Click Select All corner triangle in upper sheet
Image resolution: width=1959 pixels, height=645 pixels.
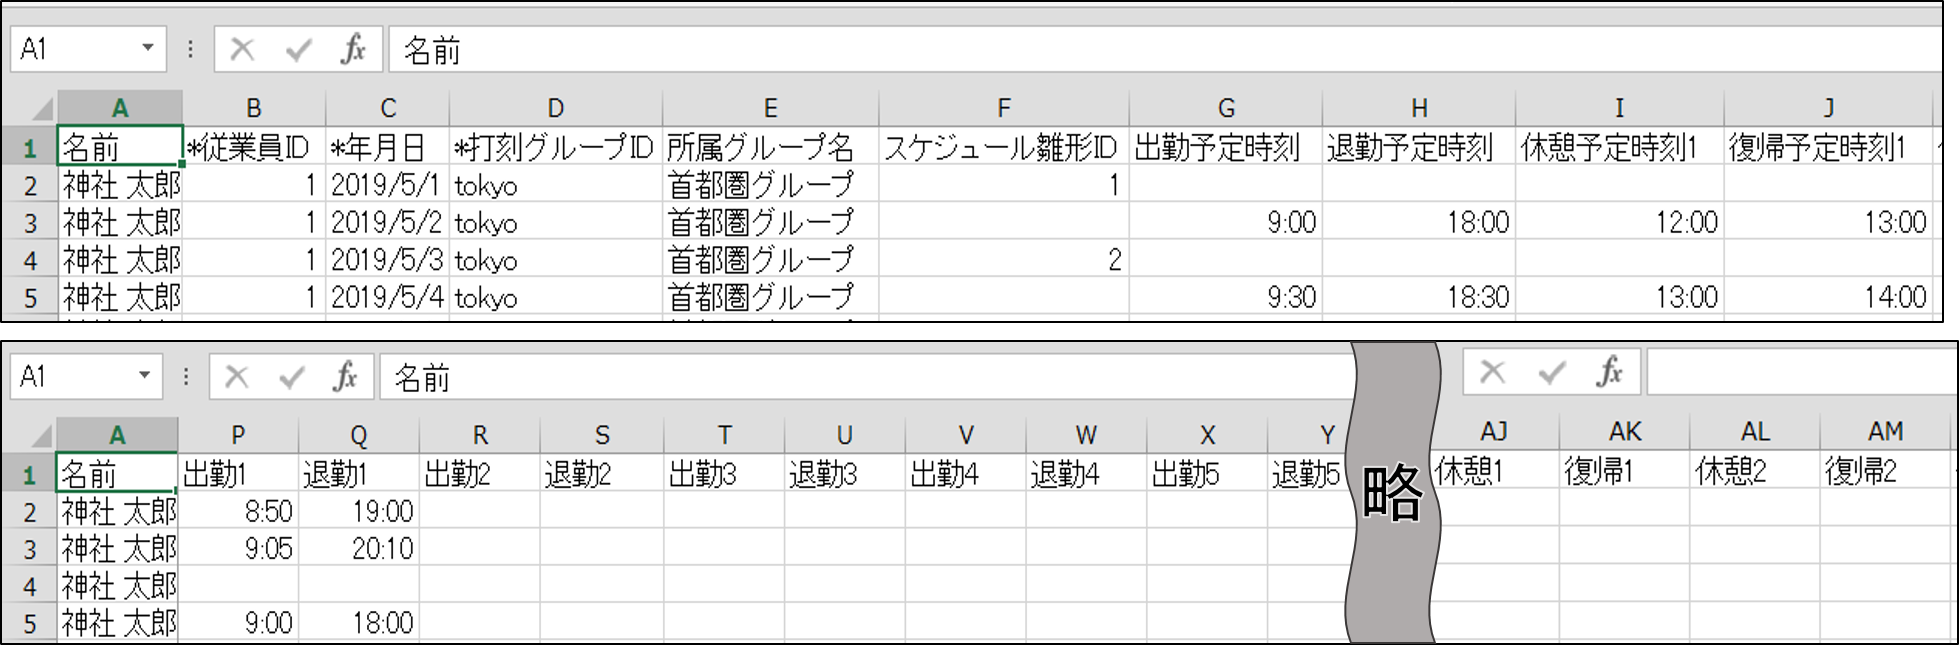pyautogui.click(x=40, y=108)
